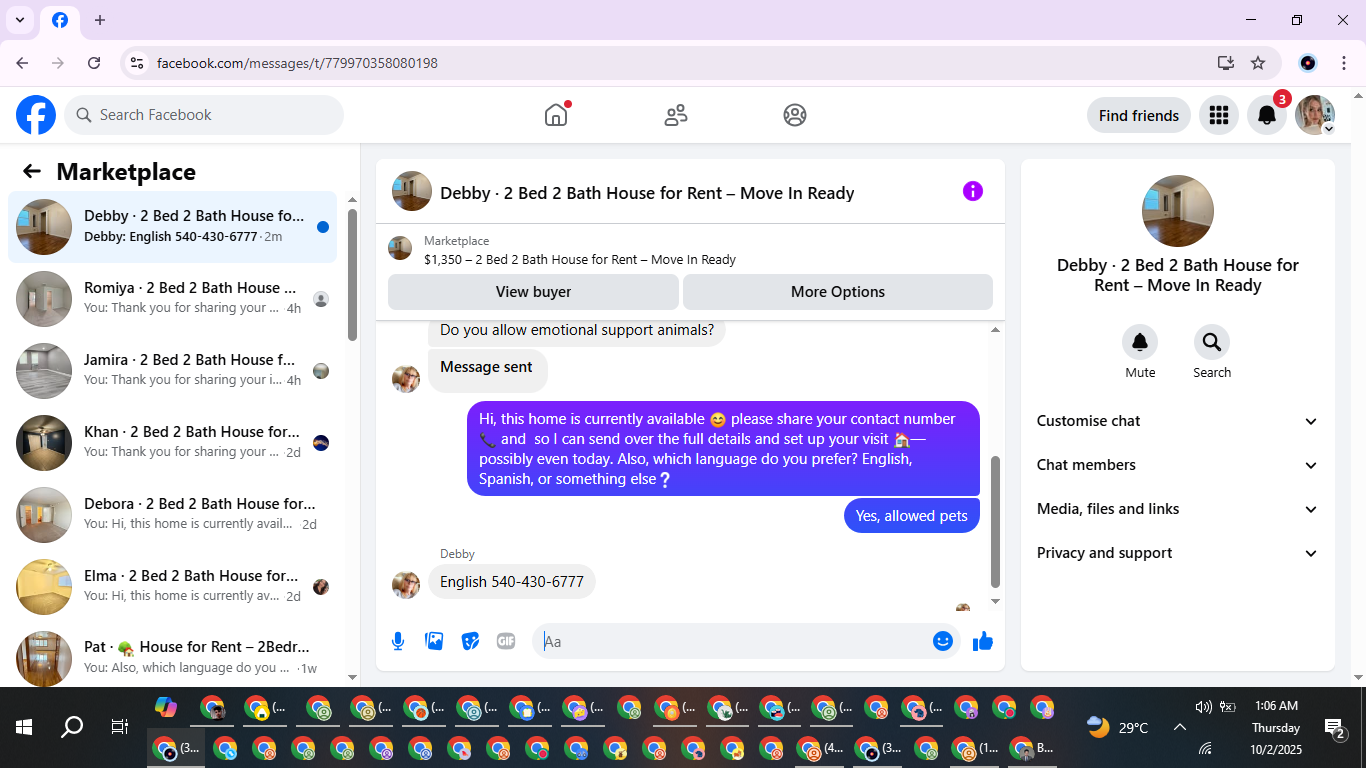
Task: Click the browser address bar URL
Action: pos(297,63)
